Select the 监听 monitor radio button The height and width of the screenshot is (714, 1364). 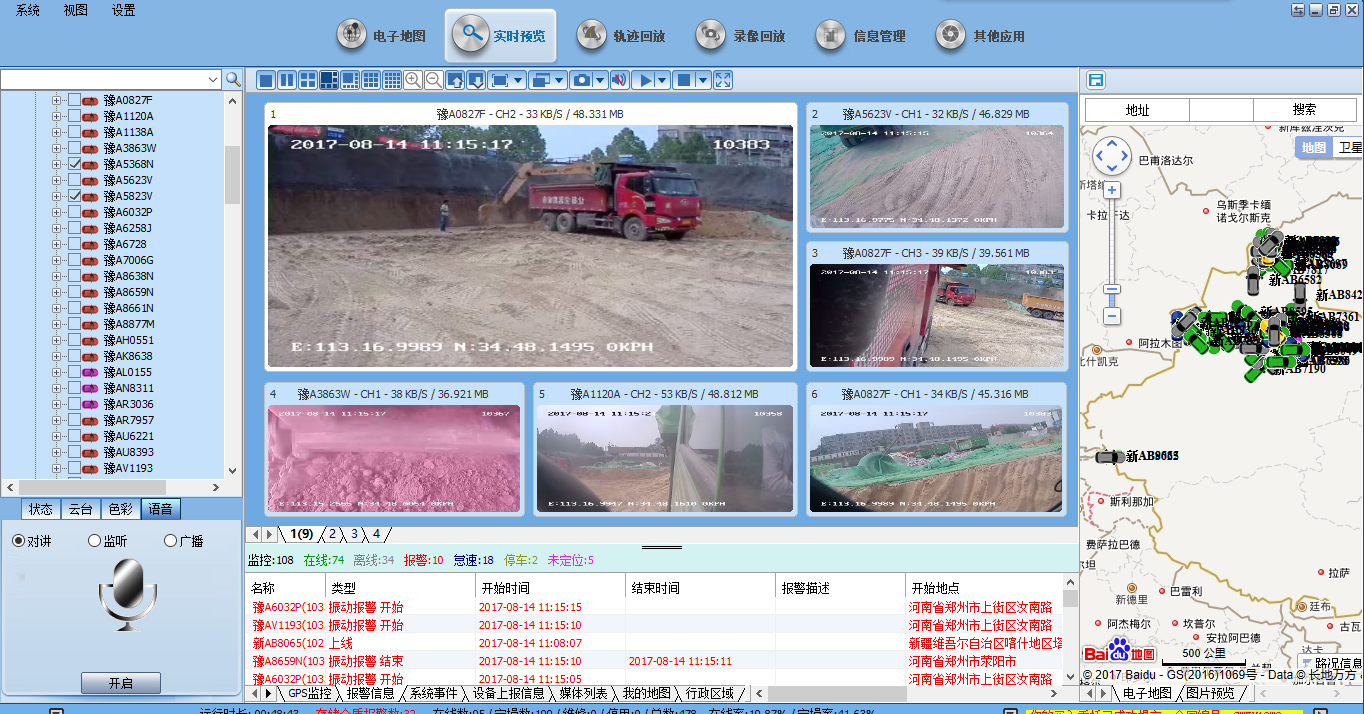[x=95, y=541]
